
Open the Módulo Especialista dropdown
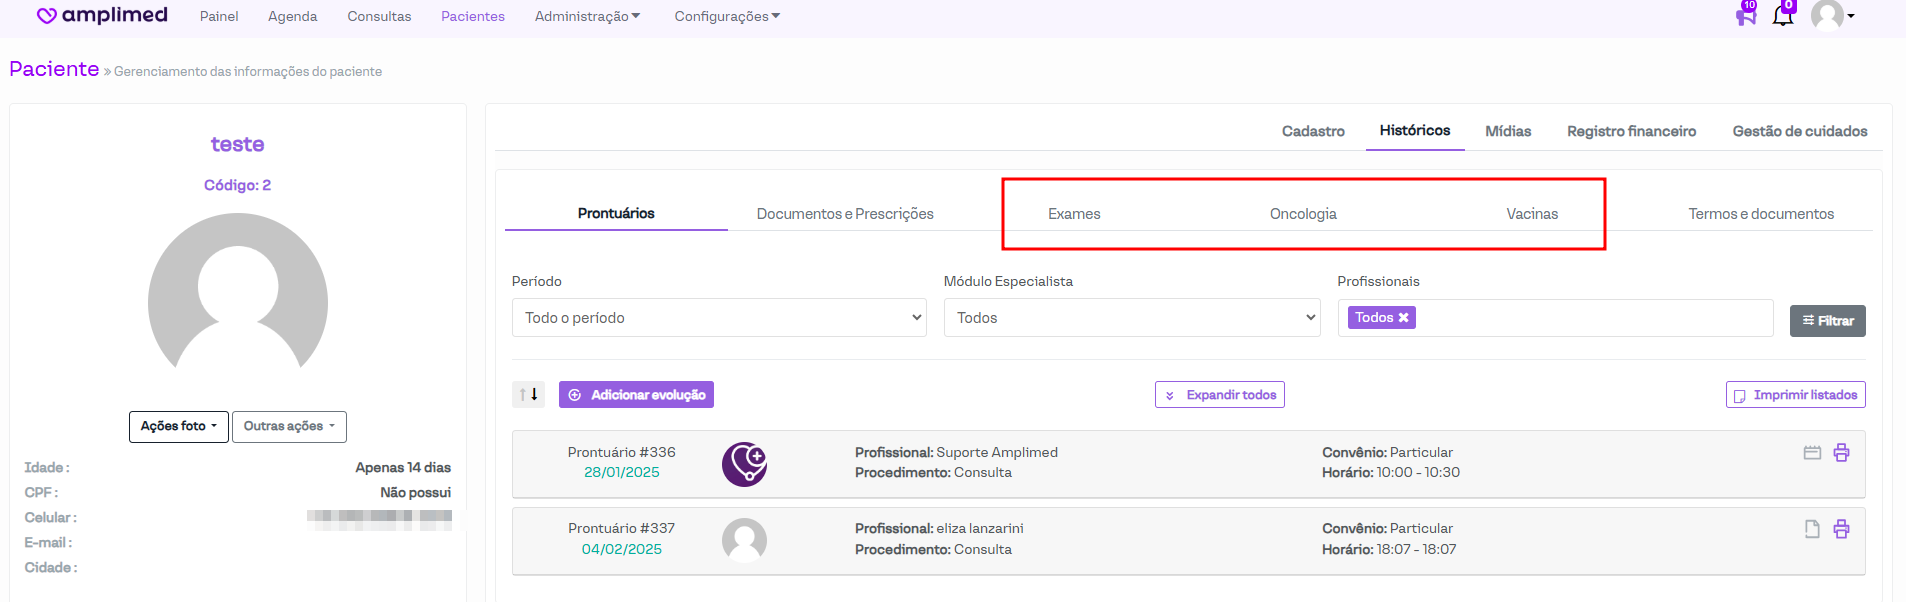[x=1131, y=318]
